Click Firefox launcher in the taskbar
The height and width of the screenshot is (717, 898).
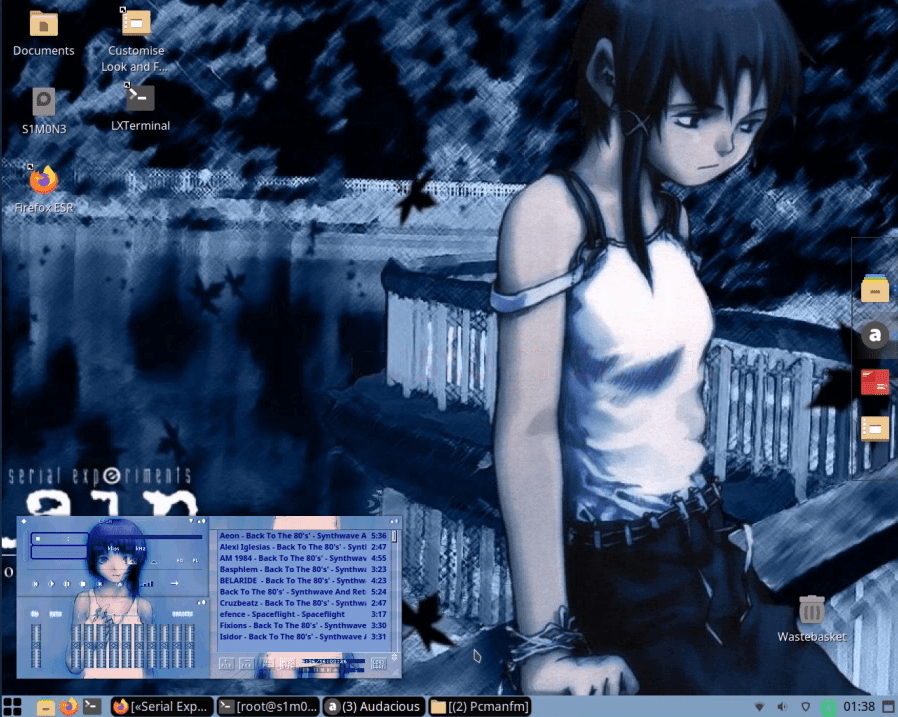coord(69,706)
